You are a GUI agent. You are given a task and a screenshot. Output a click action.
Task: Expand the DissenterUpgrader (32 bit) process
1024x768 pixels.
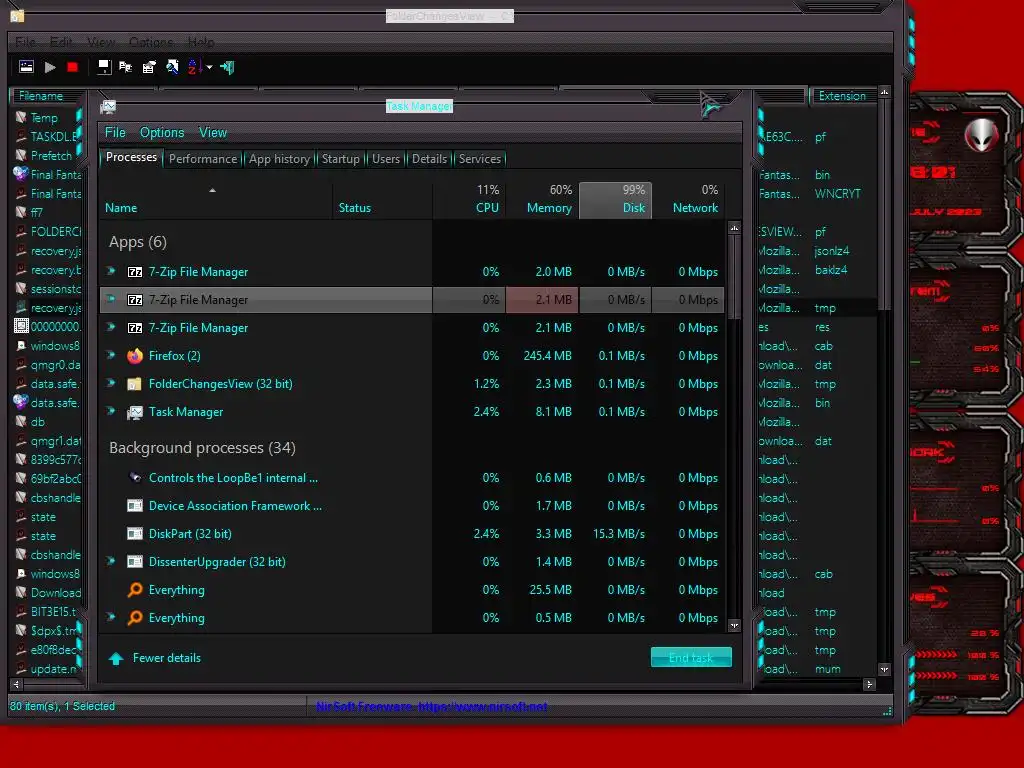point(111,561)
